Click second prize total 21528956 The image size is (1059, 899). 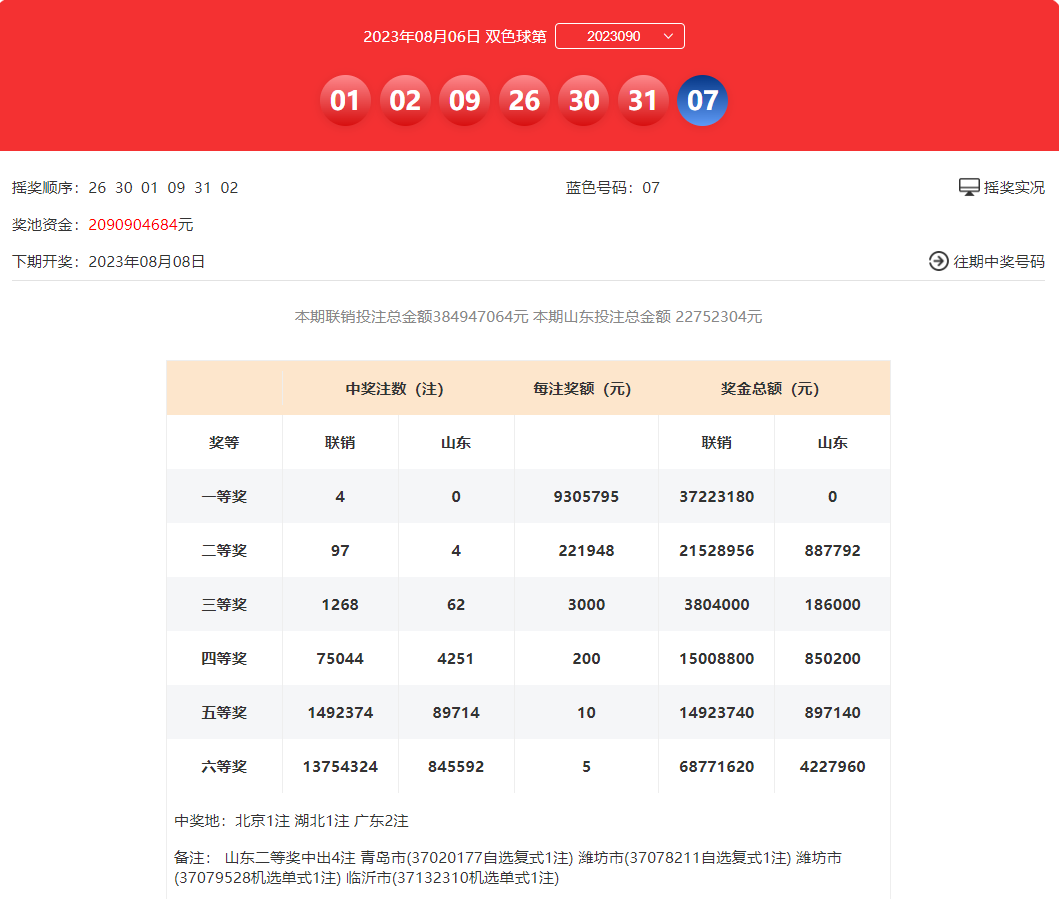point(717,550)
